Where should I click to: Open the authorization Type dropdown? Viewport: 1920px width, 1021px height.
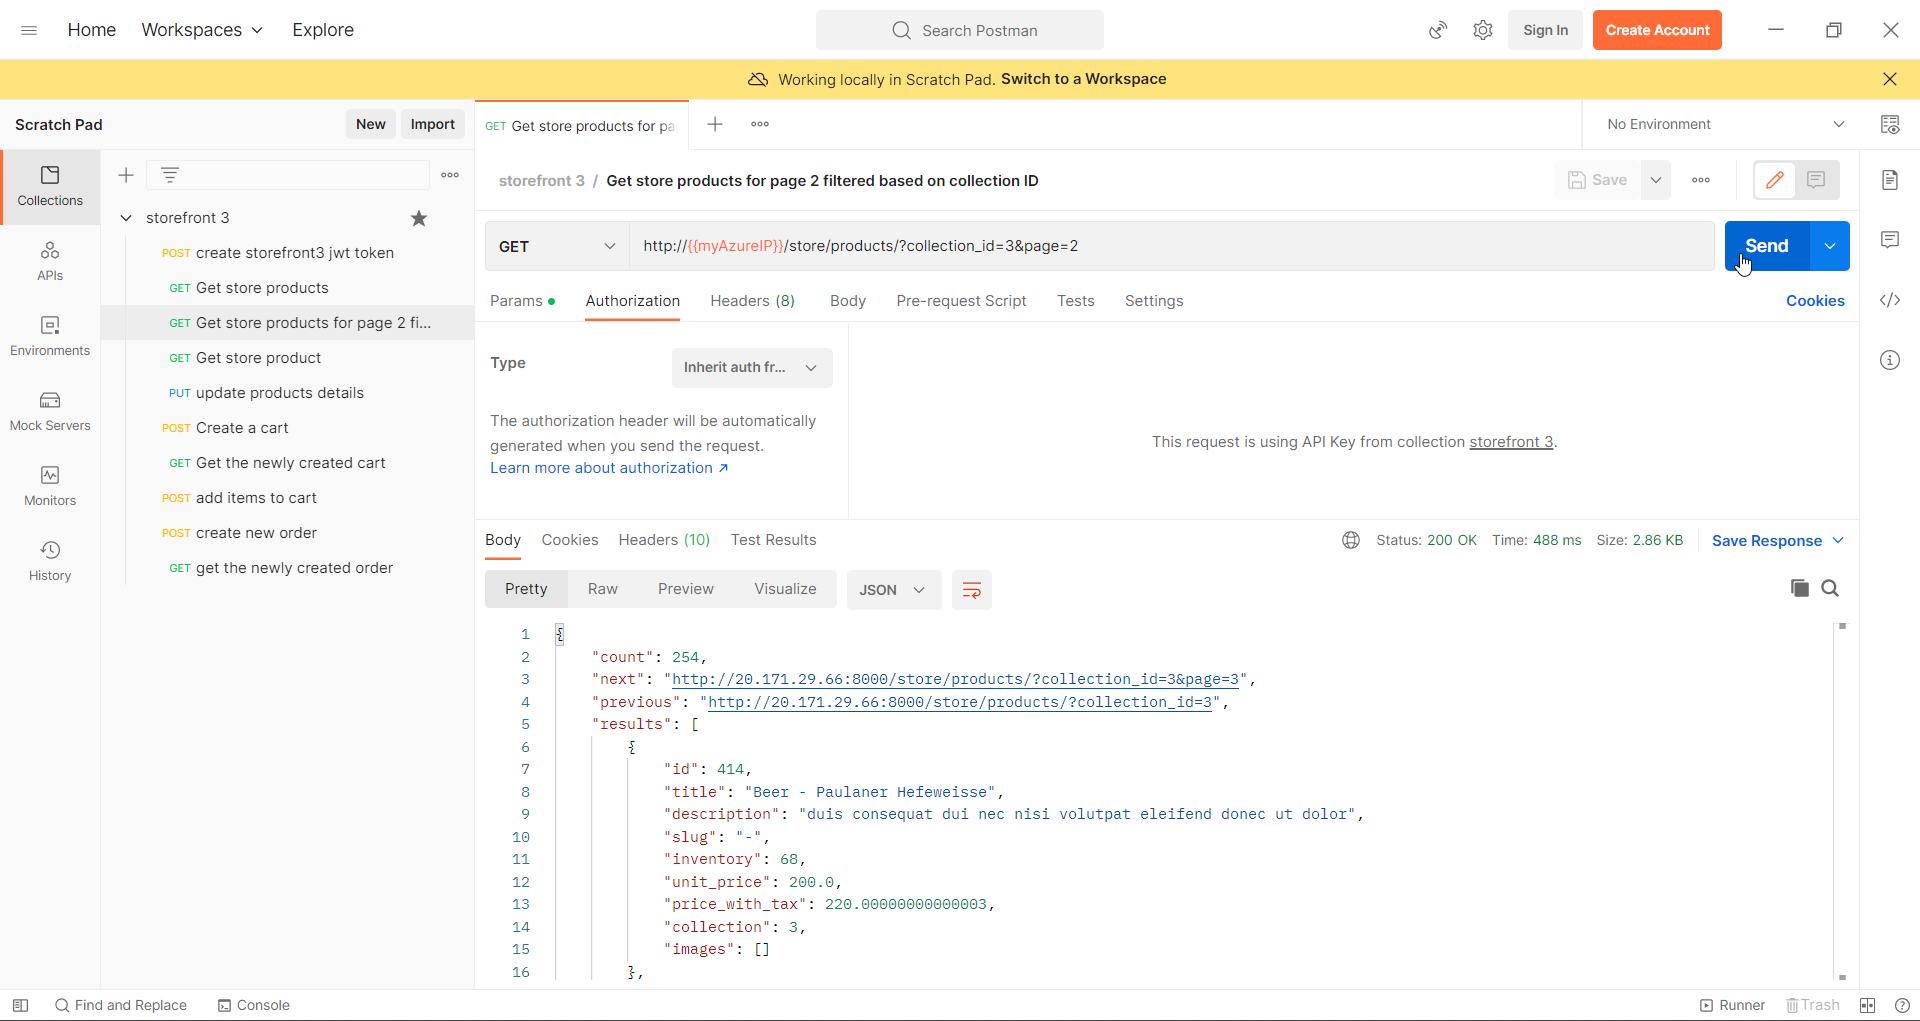pyautogui.click(x=752, y=367)
